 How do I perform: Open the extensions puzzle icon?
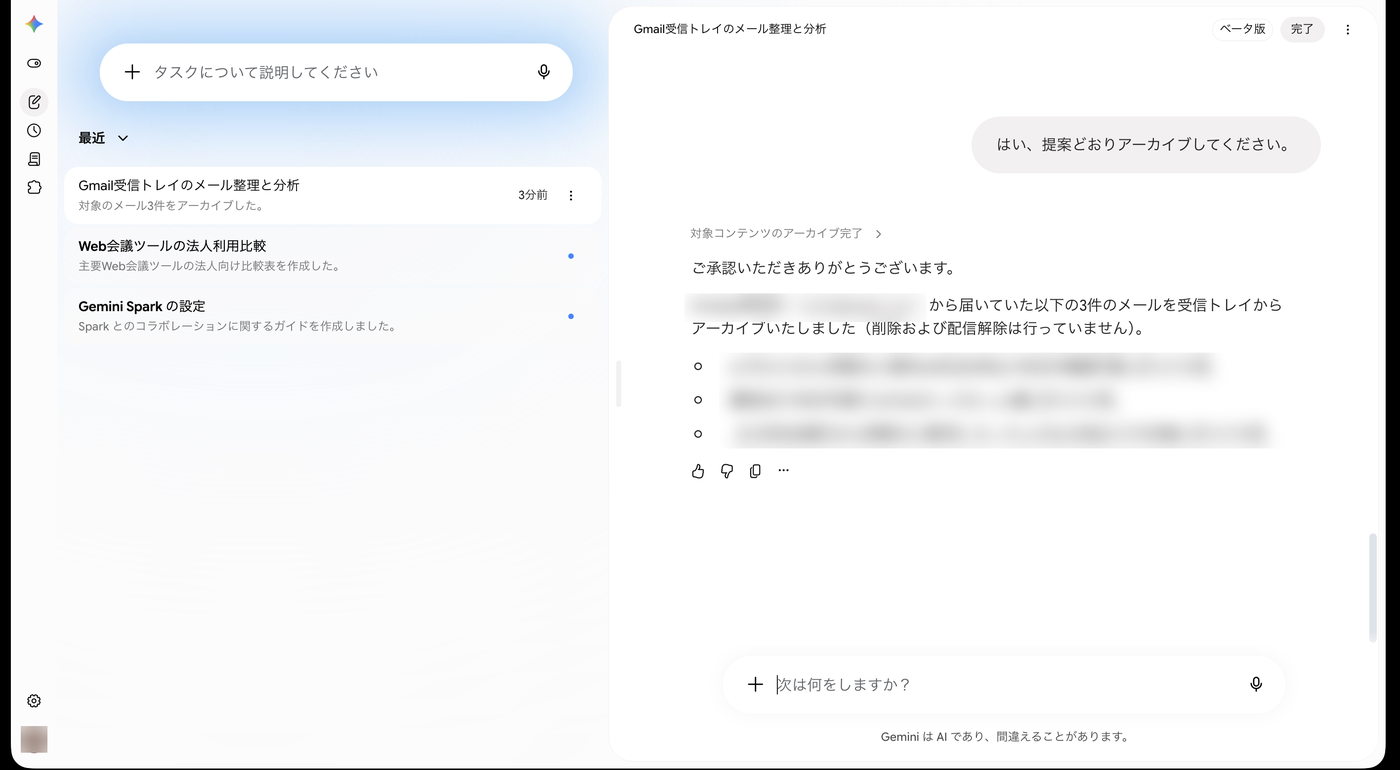[34, 187]
